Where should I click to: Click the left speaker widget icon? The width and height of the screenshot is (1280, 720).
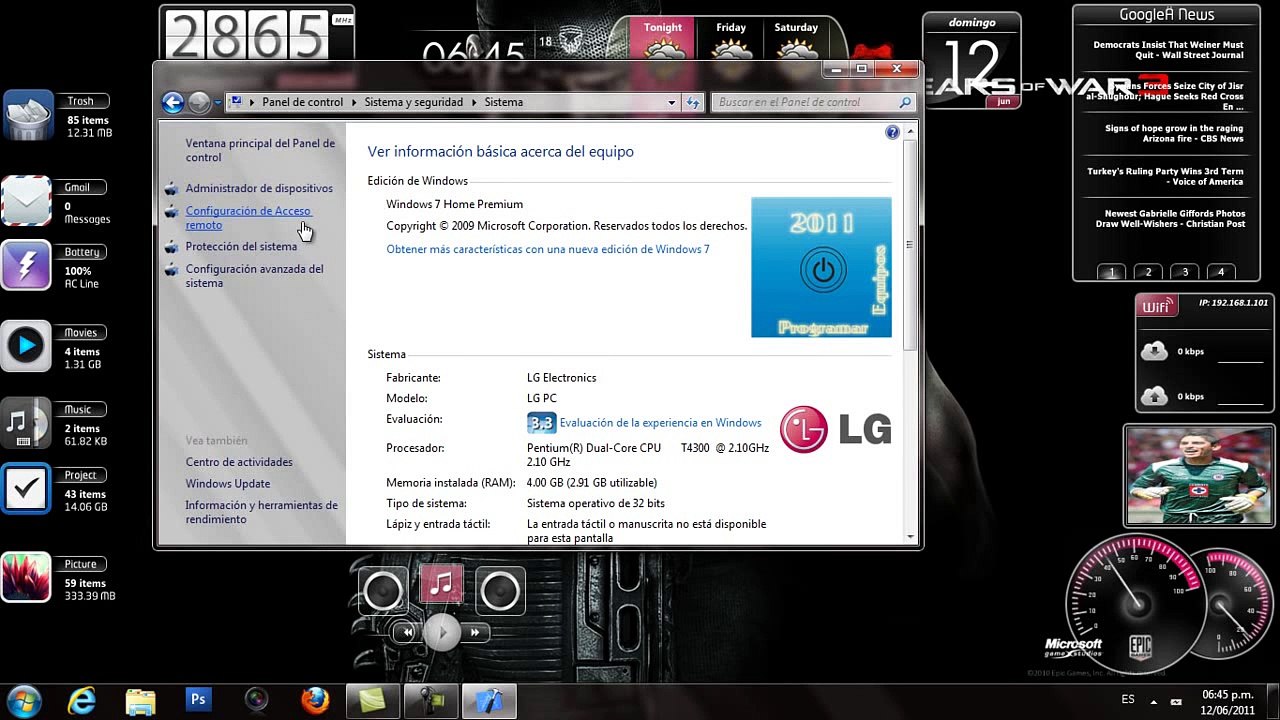[x=383, y=591]
